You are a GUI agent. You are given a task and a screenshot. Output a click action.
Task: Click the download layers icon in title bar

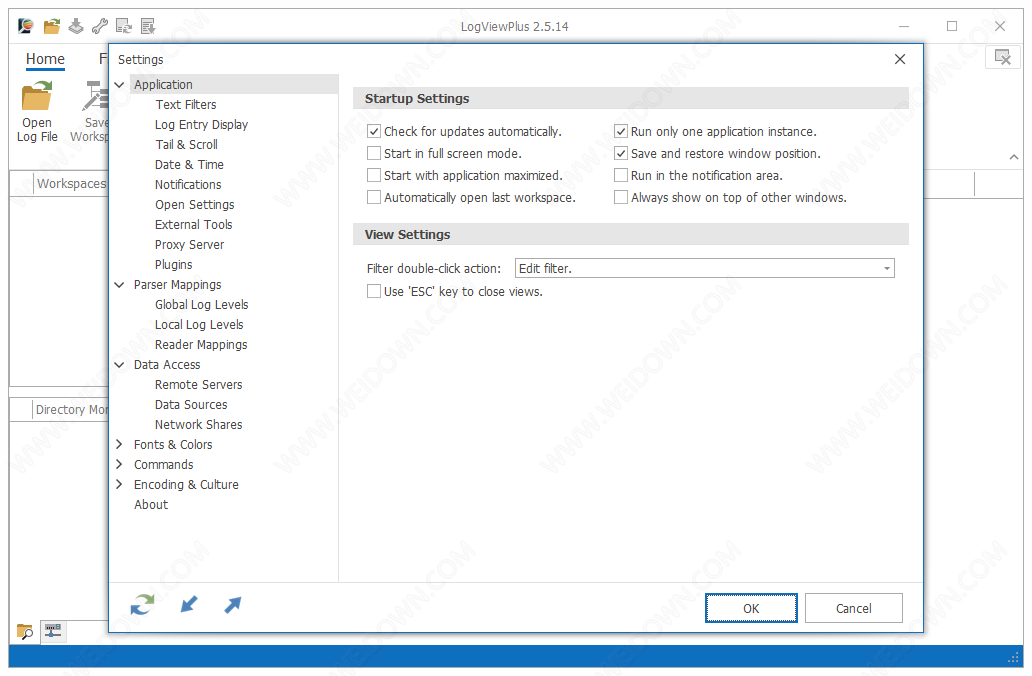click(76, 26)
